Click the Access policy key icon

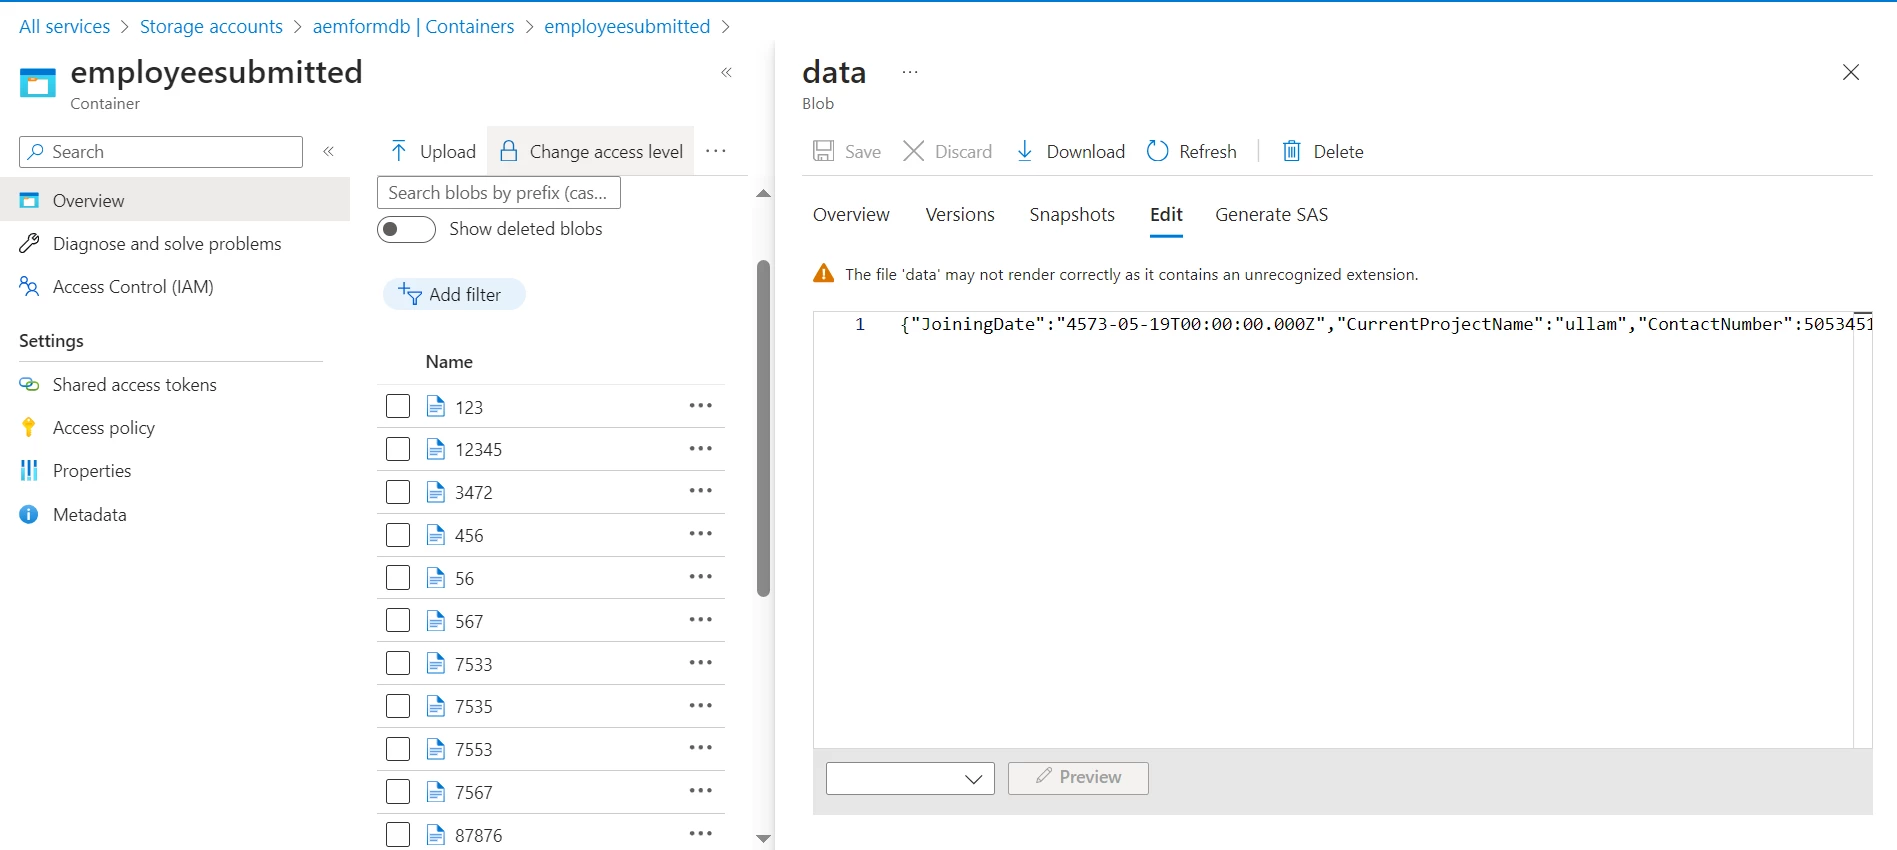pyautogui.click(x=29, y=428)
